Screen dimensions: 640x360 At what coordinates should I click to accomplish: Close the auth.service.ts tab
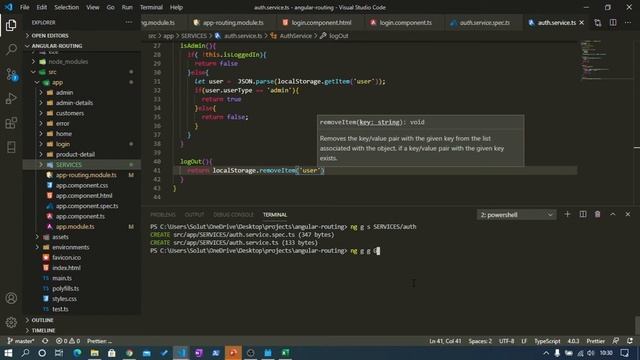click(582, 23)
